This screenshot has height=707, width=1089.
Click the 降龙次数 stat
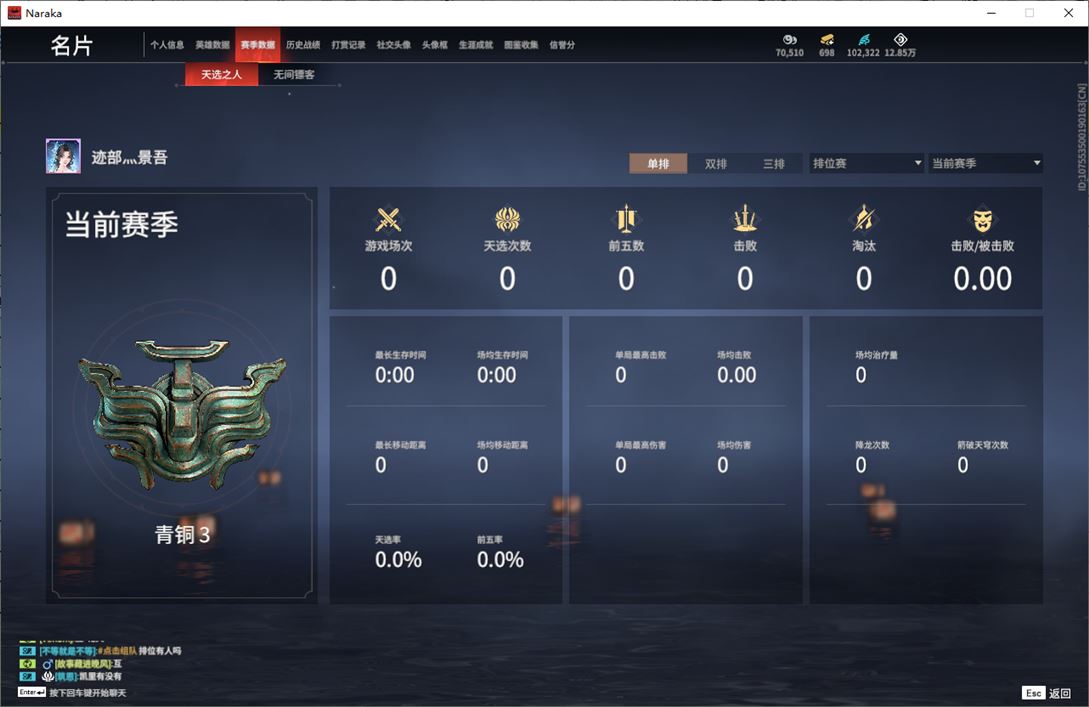point(872,456)
